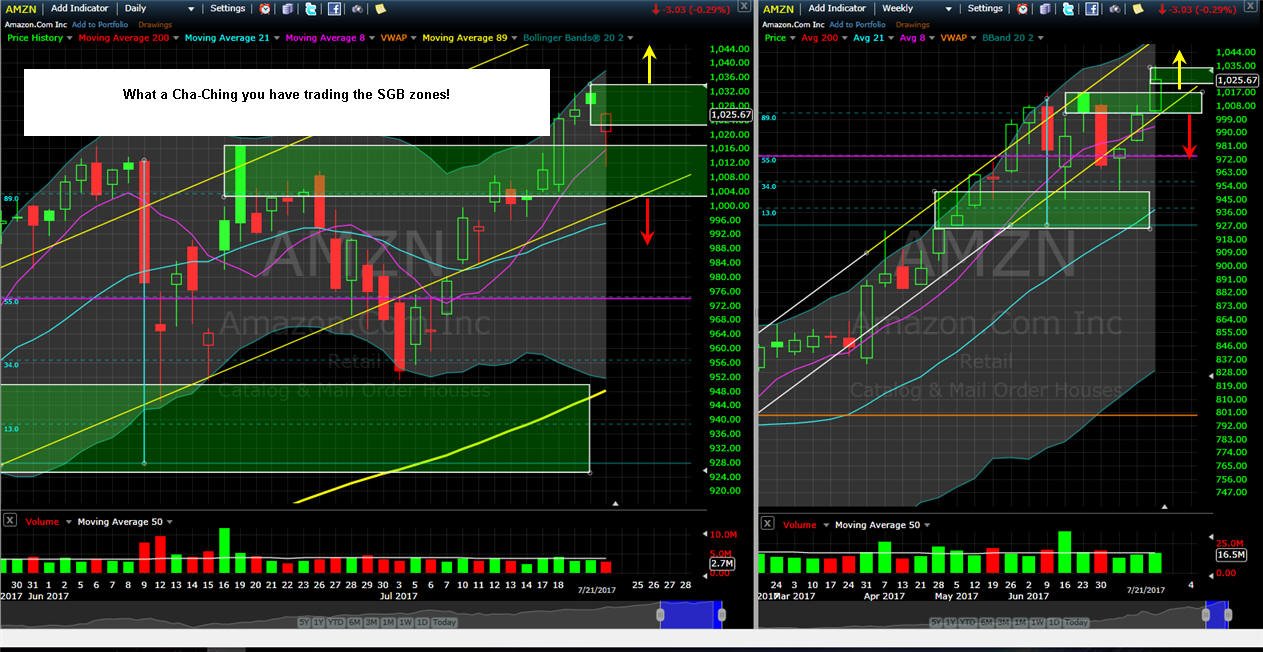Click the Twitter share icon on the Daily chart

point(311,9)
